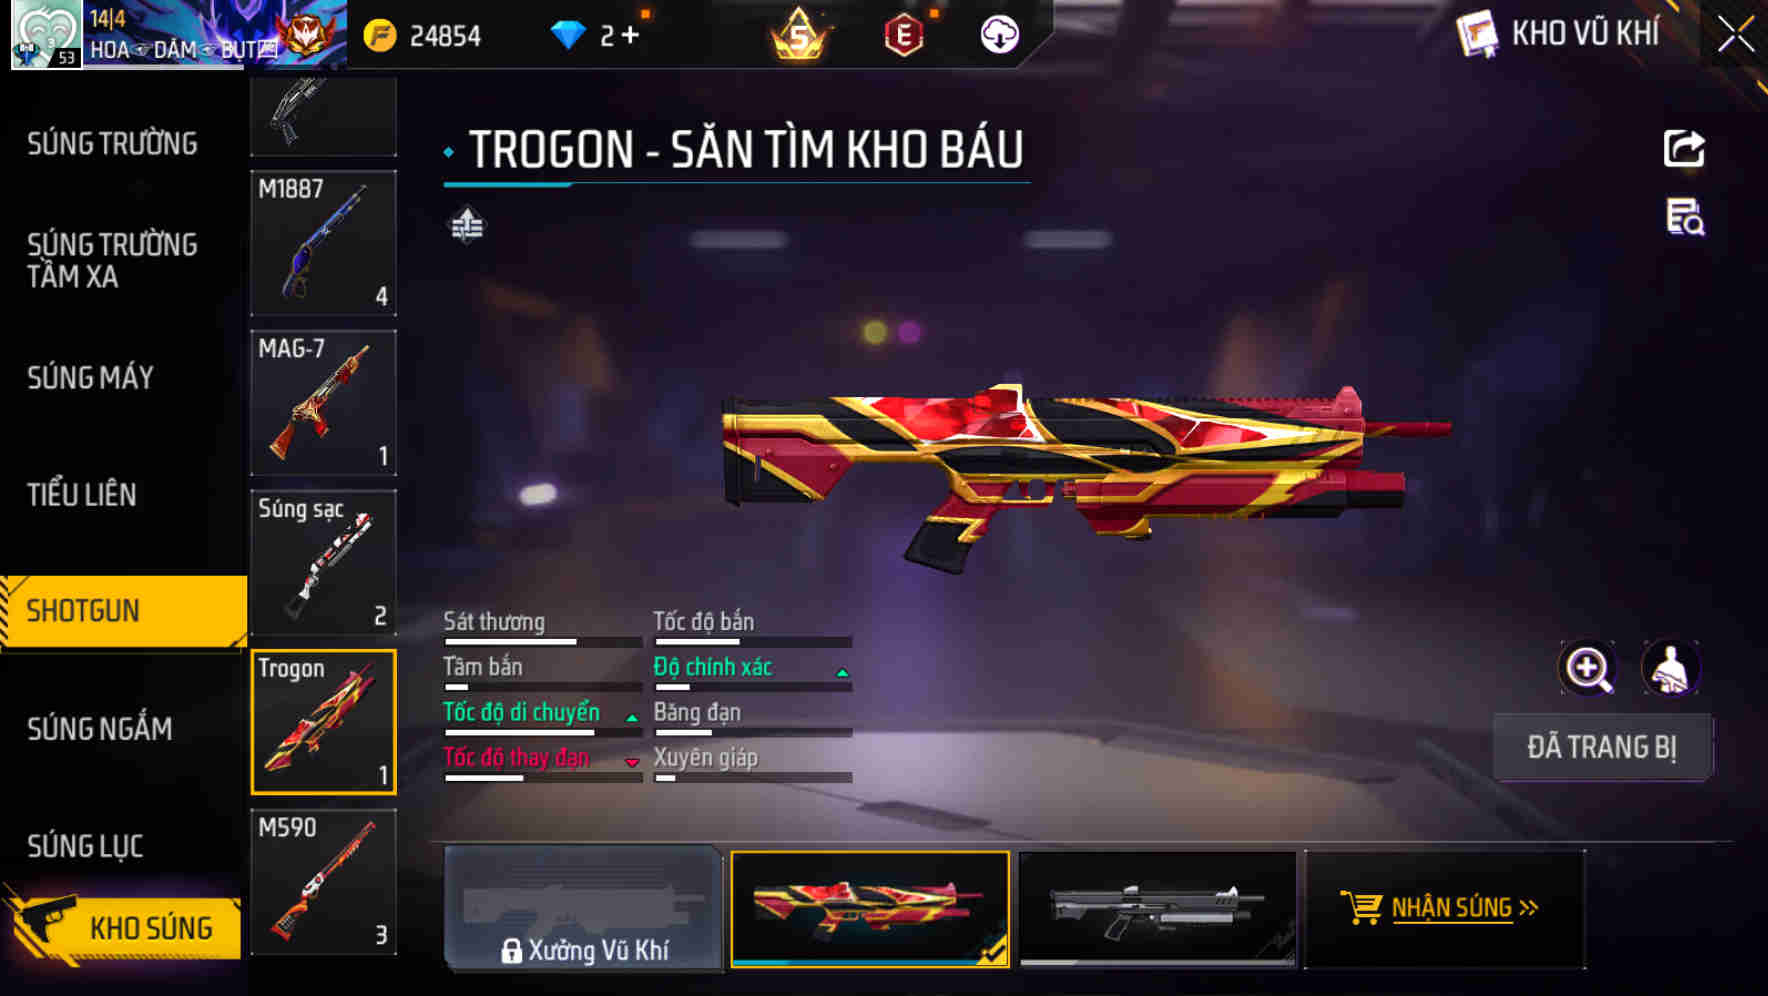Add diamonds with the plus icon
Screen dimensions: 1768x996
pyautogui.click(x=630, y=35)
